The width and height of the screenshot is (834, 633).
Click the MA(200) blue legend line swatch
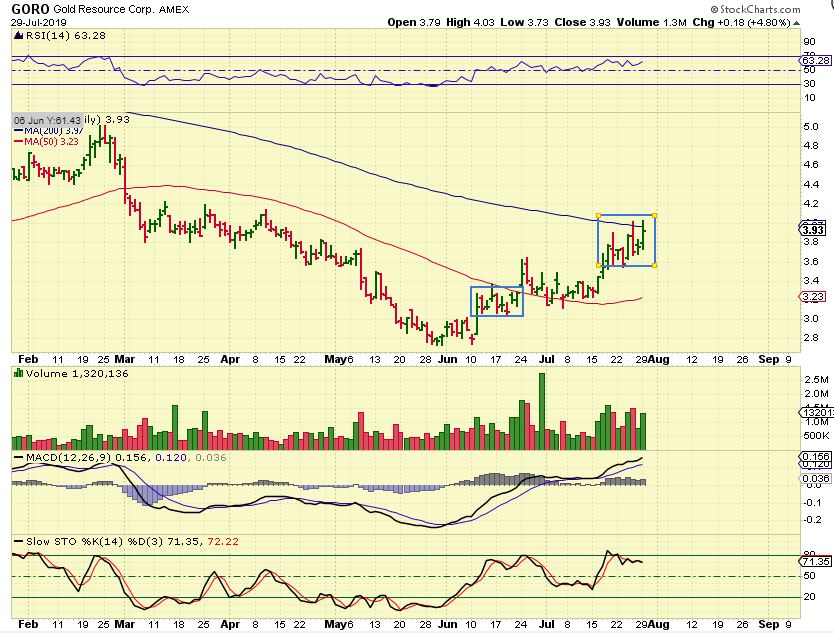coord(18,131)
